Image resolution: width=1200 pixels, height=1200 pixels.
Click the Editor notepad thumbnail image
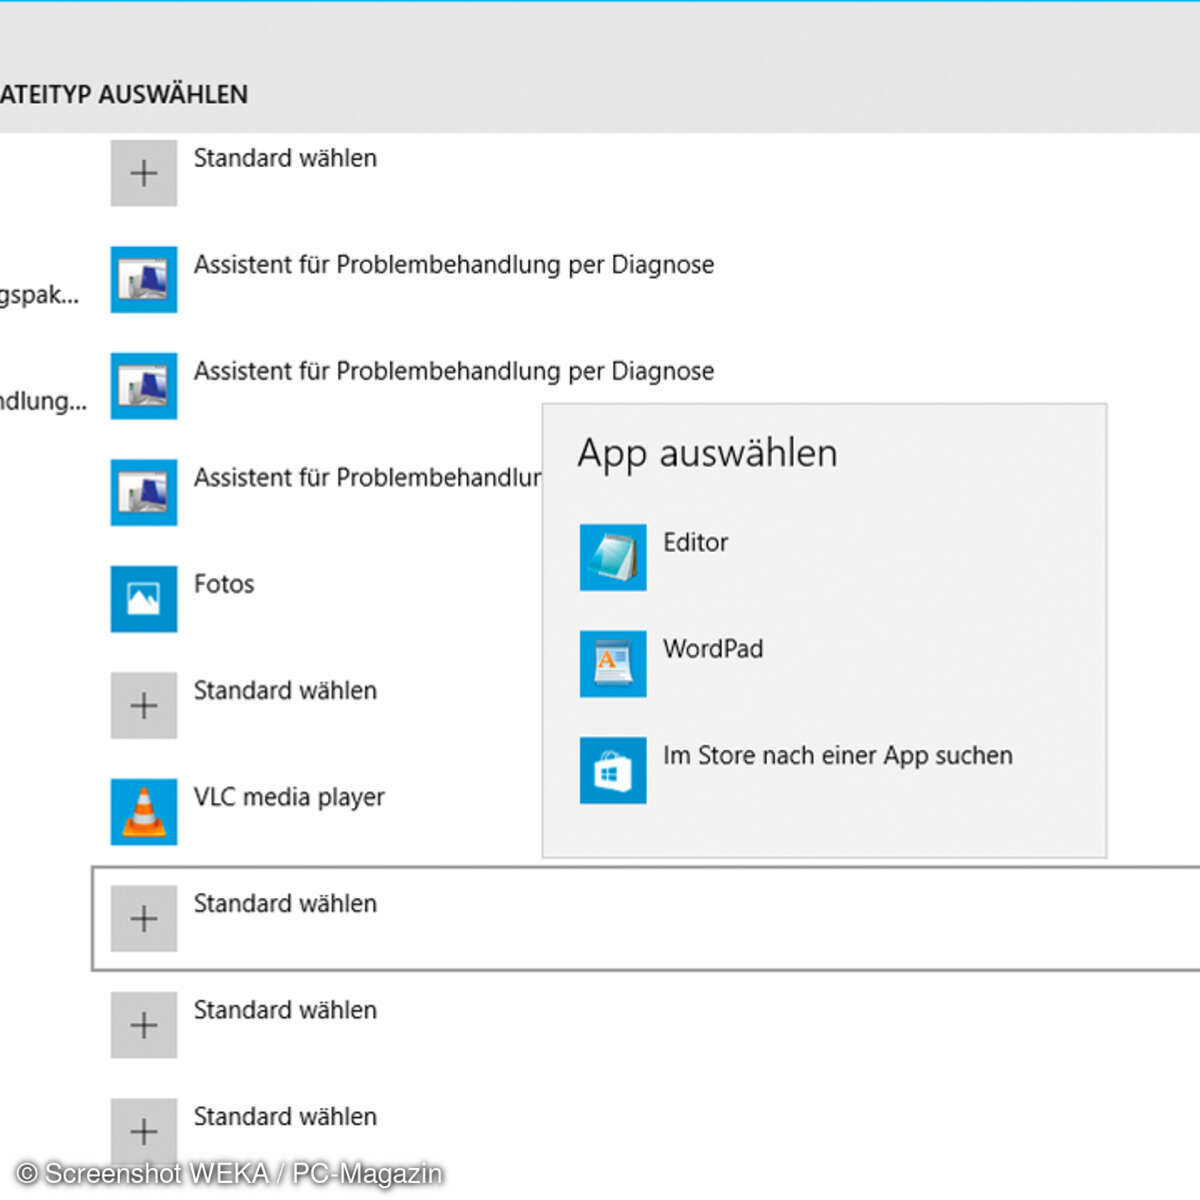(x=612, y=557)
